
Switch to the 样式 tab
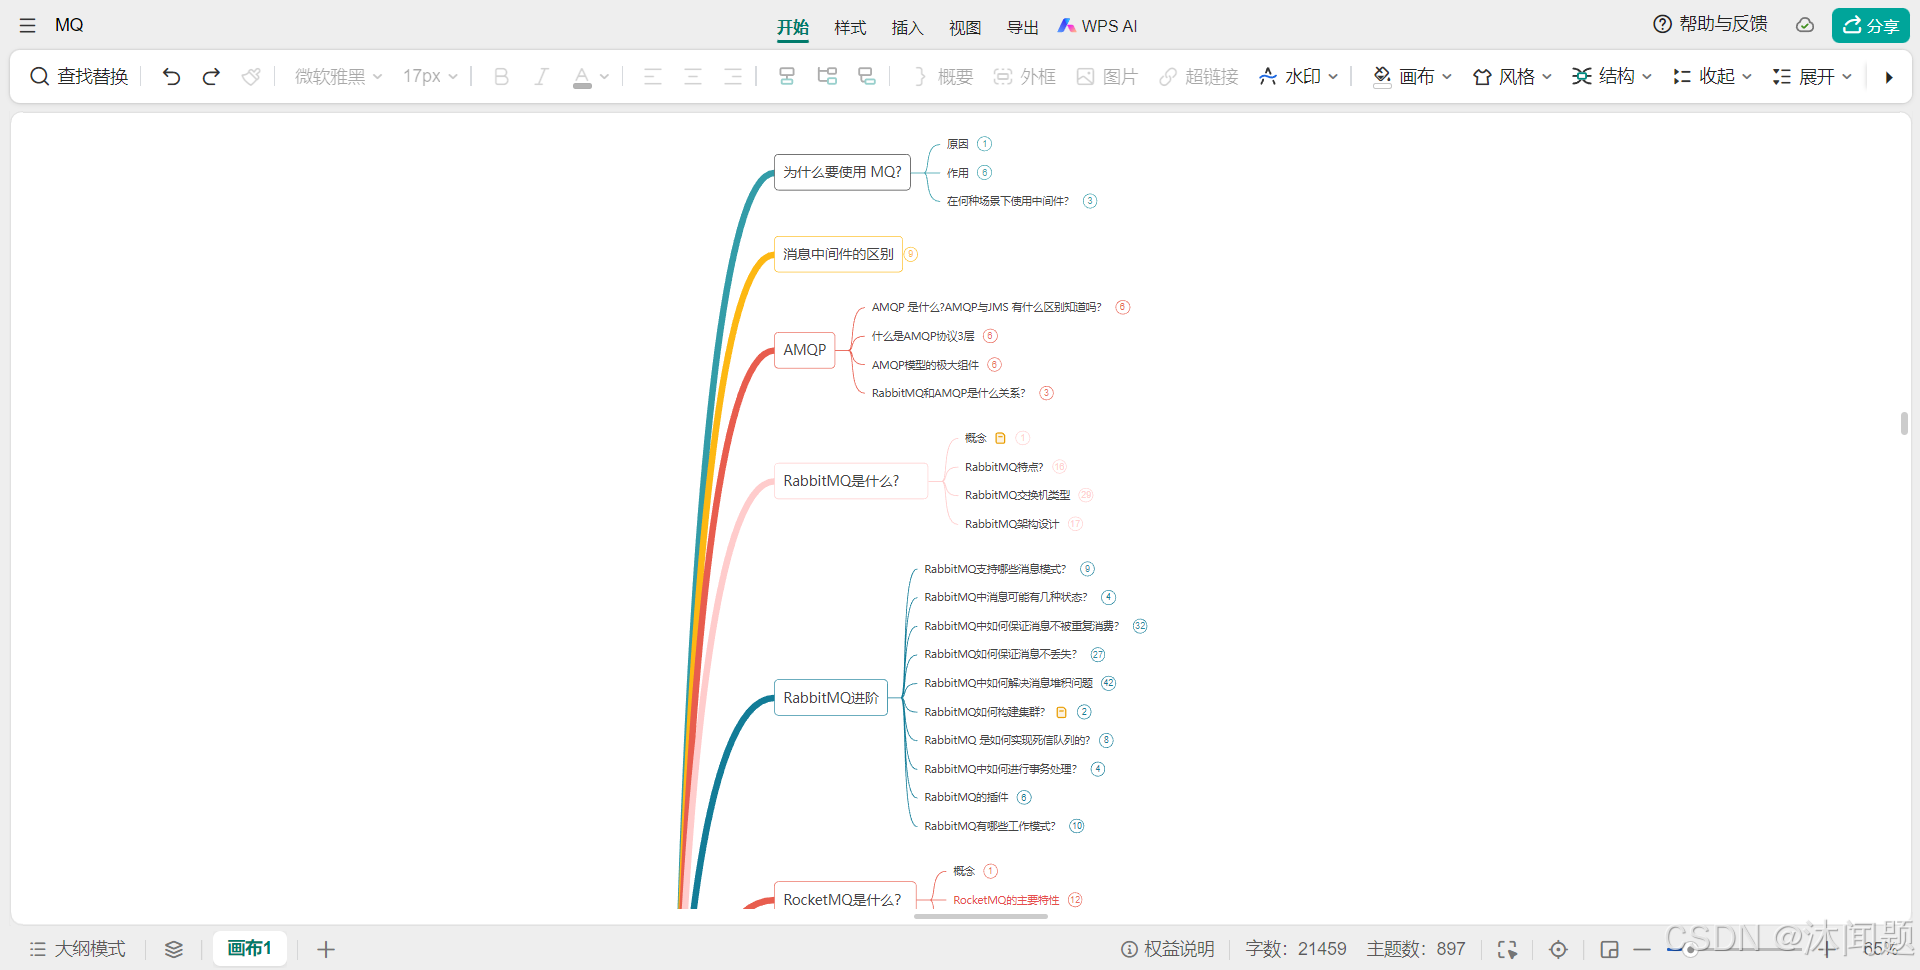(850, 27)
